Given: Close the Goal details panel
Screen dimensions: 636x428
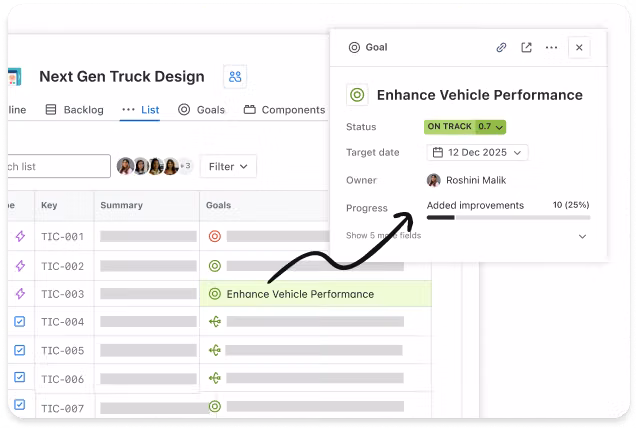Looking at the screenshot, I should coord(579,47).
